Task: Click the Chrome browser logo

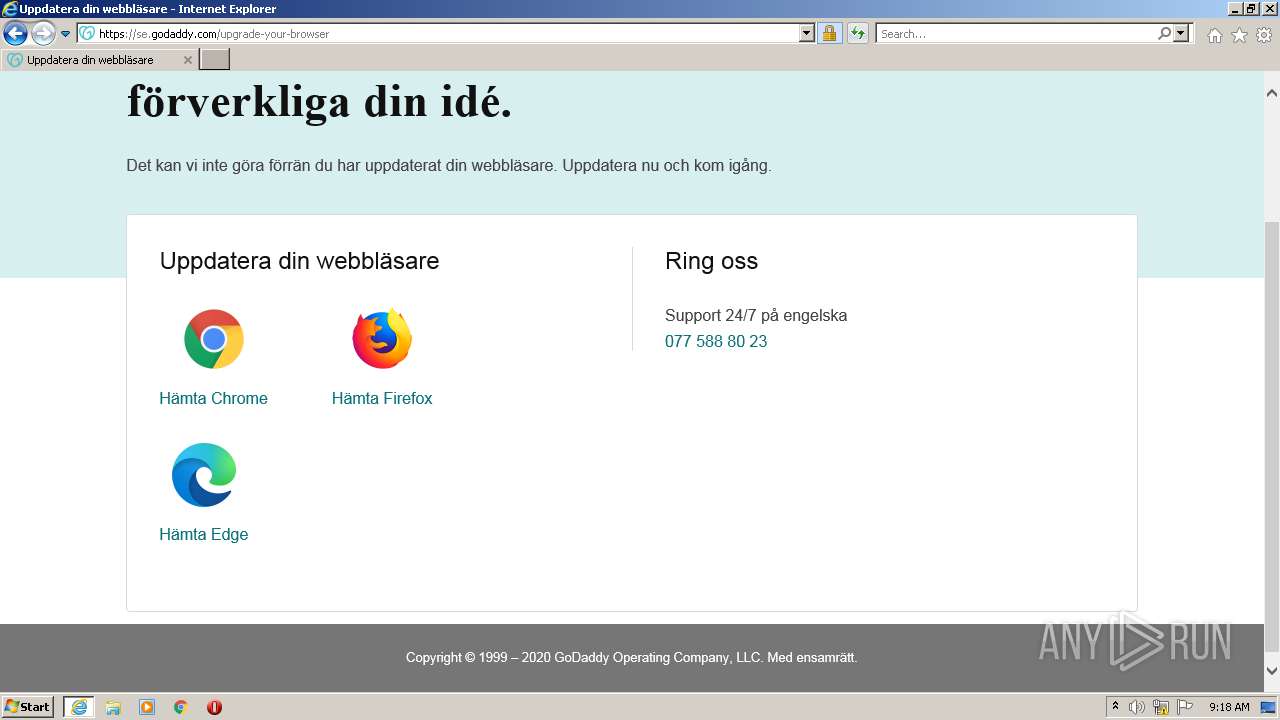Action: tap(214, 339)
